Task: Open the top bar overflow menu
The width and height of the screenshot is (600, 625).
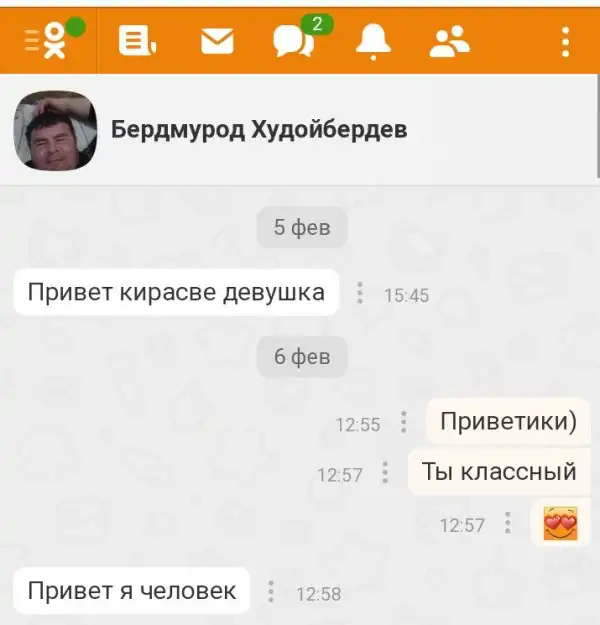Action: point(565,41)
